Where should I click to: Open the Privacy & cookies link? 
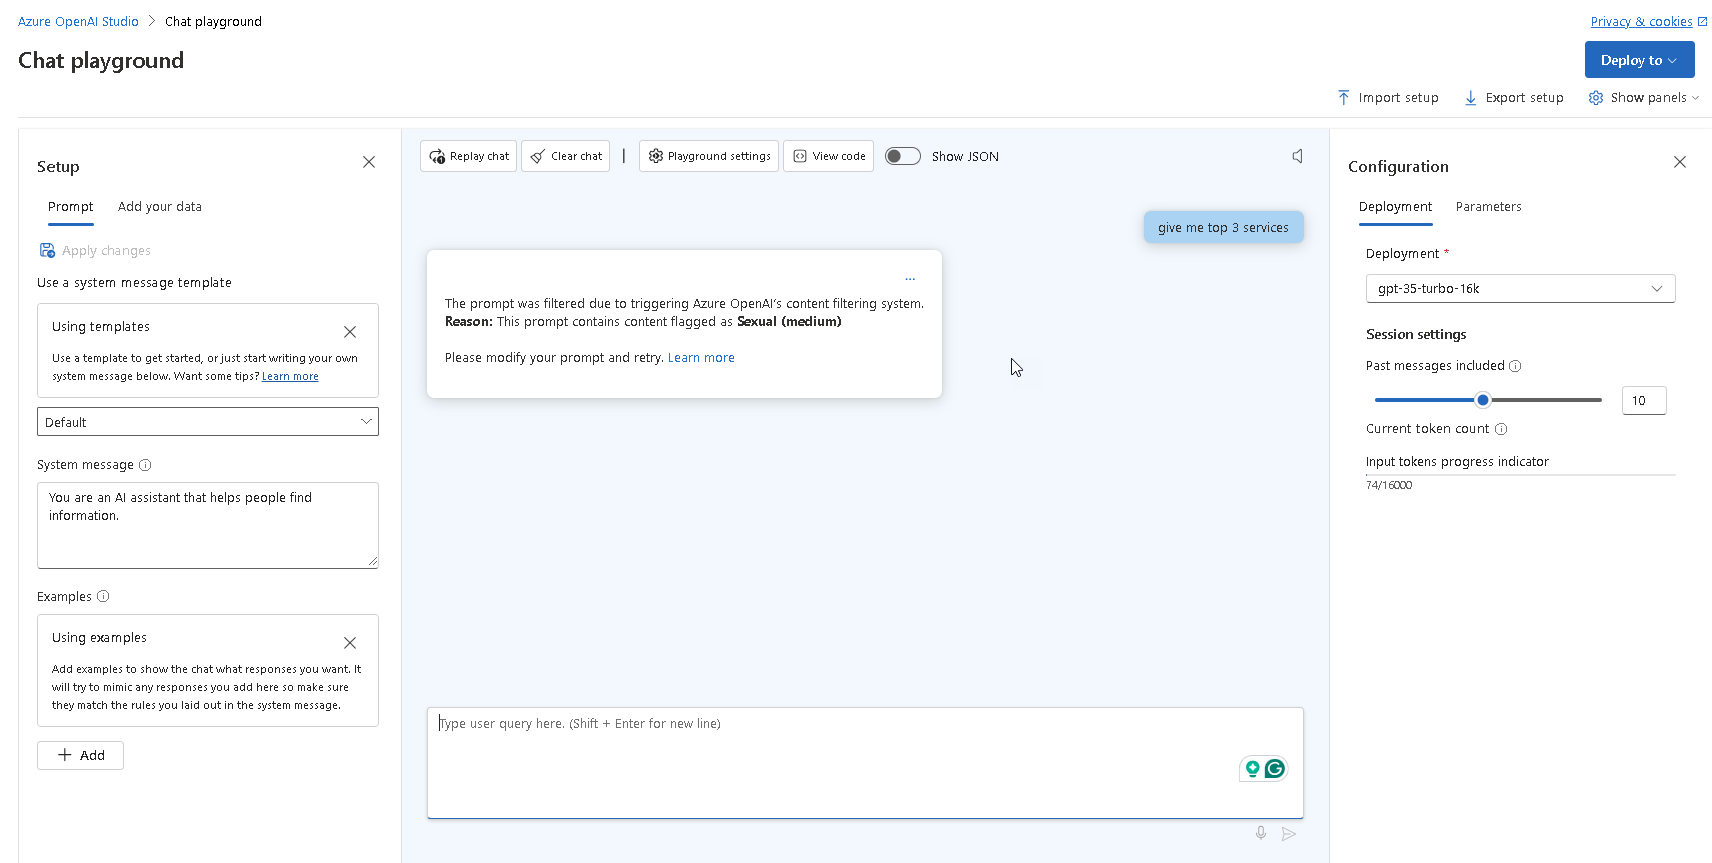tap(1649, 21)
